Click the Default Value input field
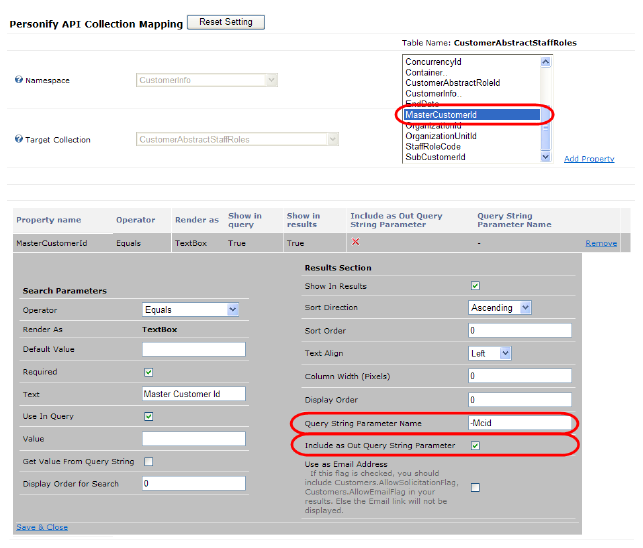Image resolution: width=643 pixels, height=548 pixels. click(194, 350)
